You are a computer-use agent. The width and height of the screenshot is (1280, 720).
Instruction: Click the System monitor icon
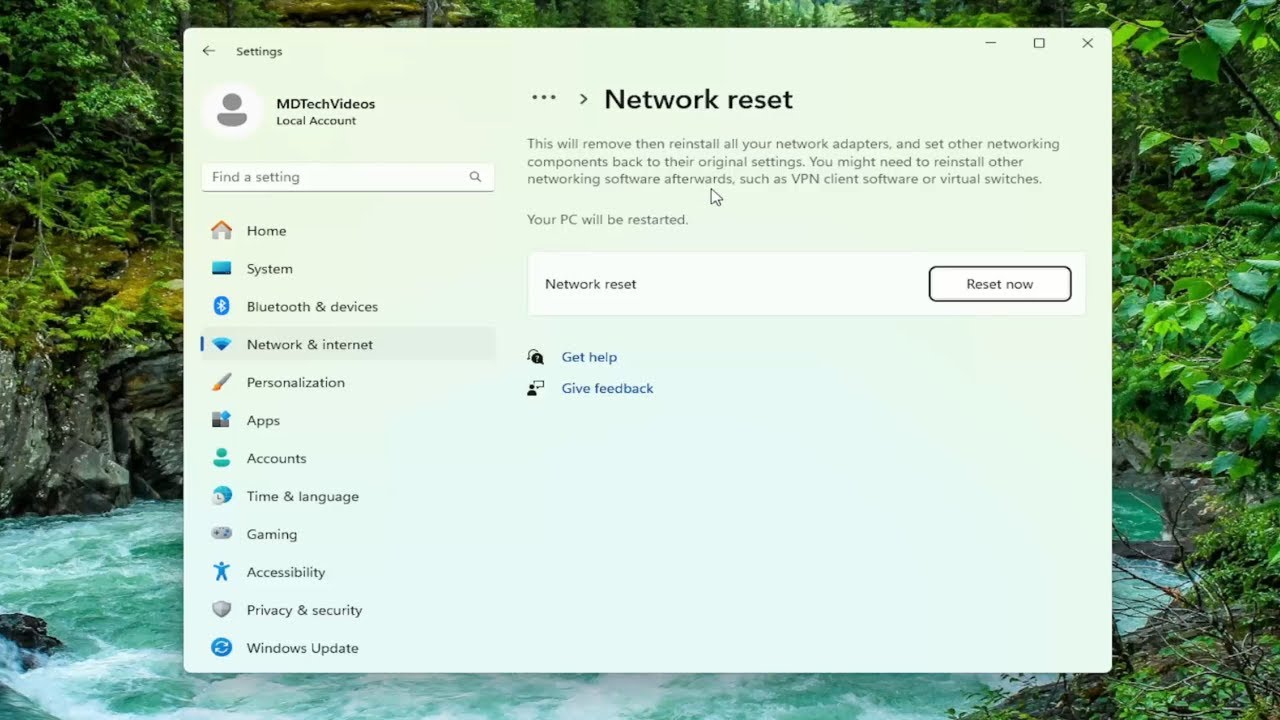(x=222, y=269)
